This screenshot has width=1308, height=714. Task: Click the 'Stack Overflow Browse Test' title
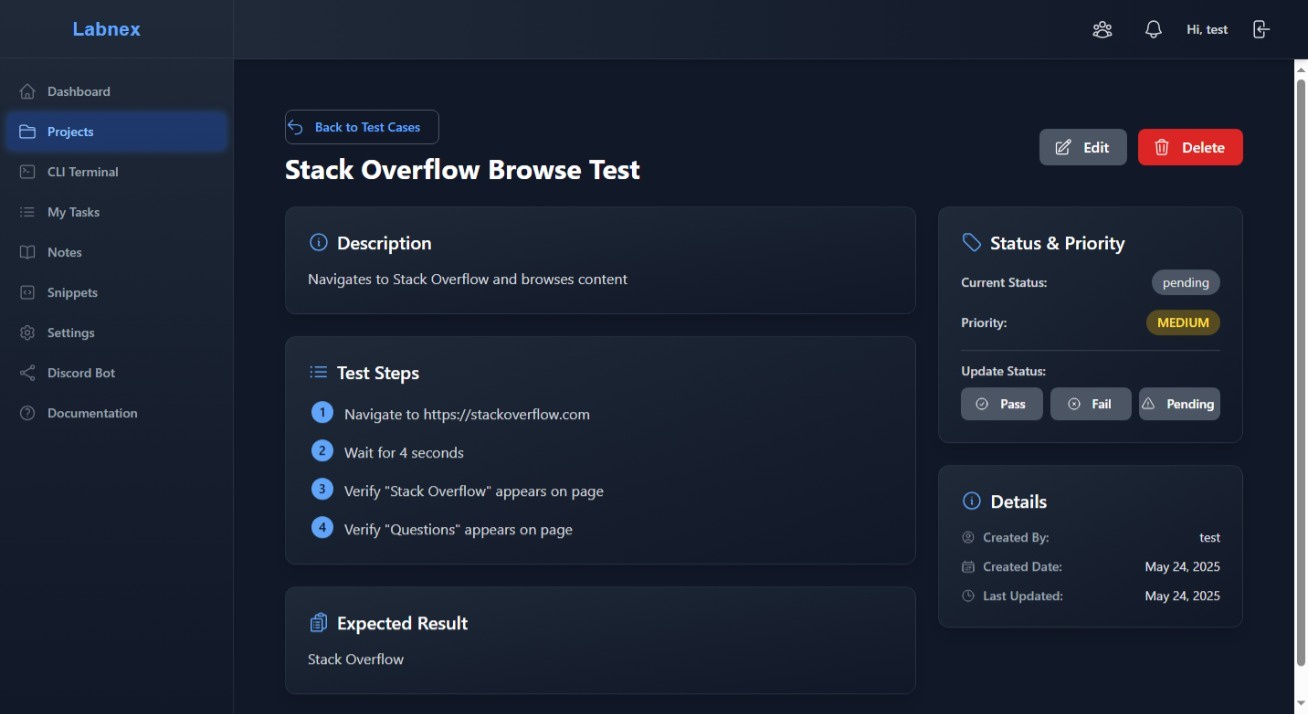coord(462,170)
